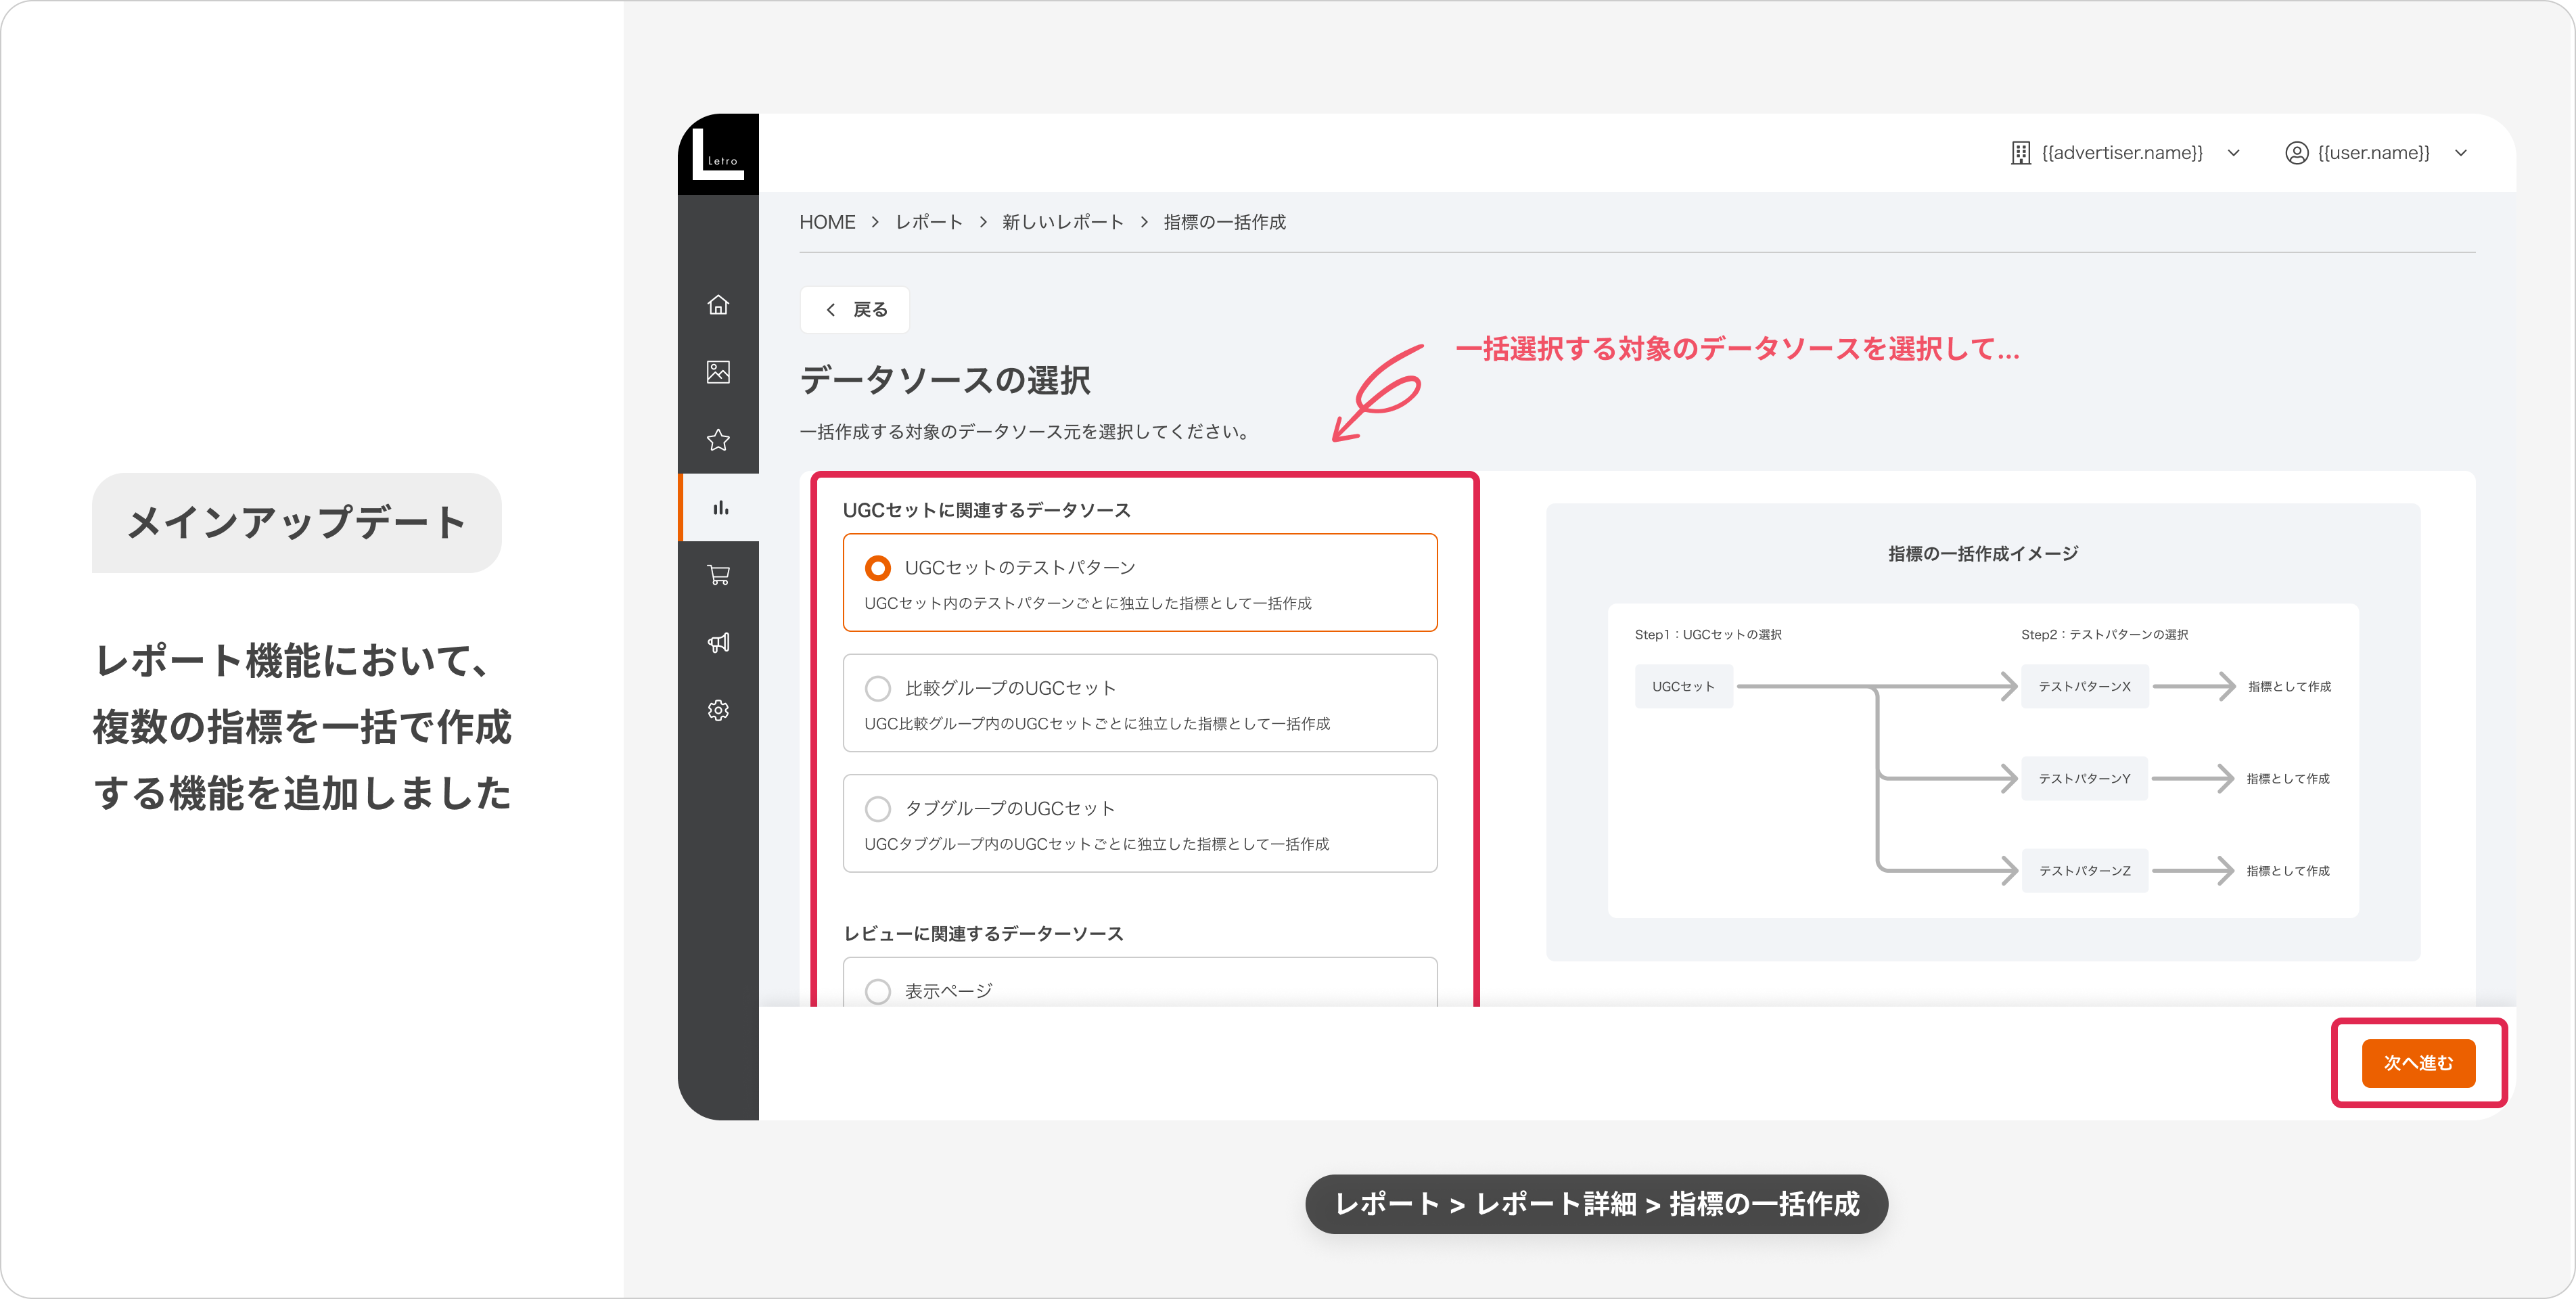Expand the advertiser name dropdown
The height and width of the screenshot is (1299, 2576).
[2233, 153]
